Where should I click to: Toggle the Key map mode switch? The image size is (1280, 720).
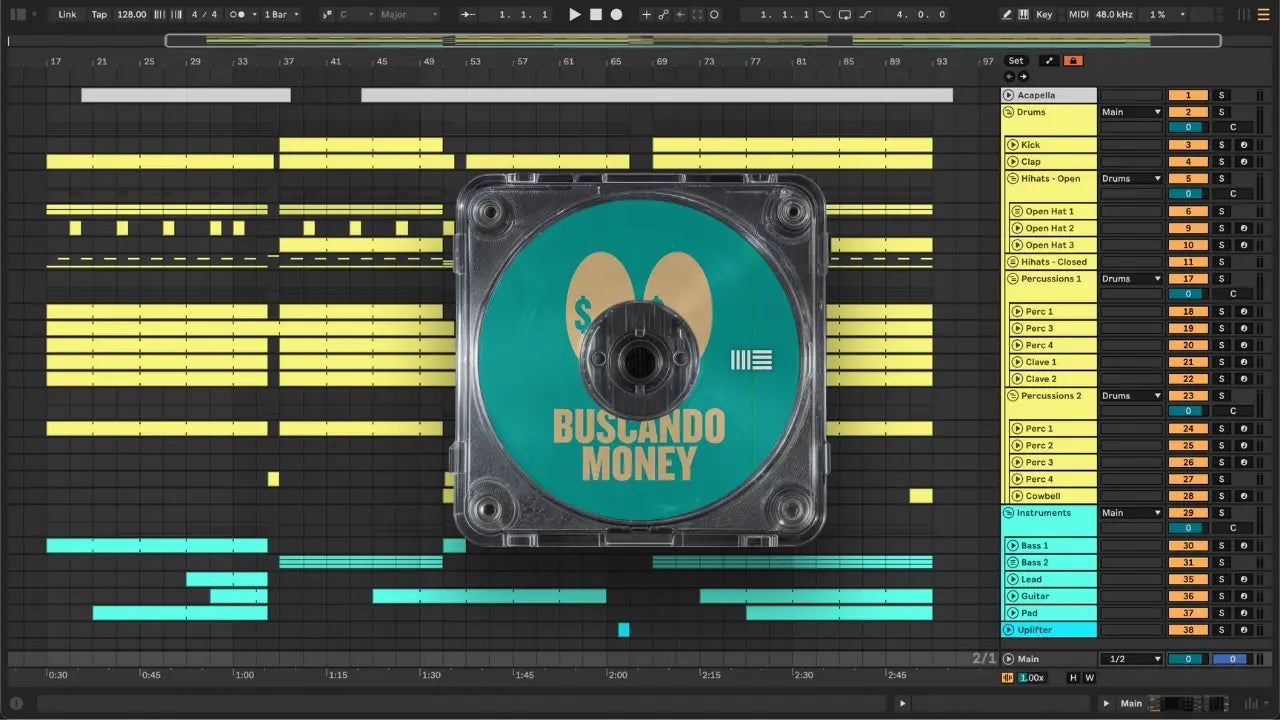tap(1044, 15)
